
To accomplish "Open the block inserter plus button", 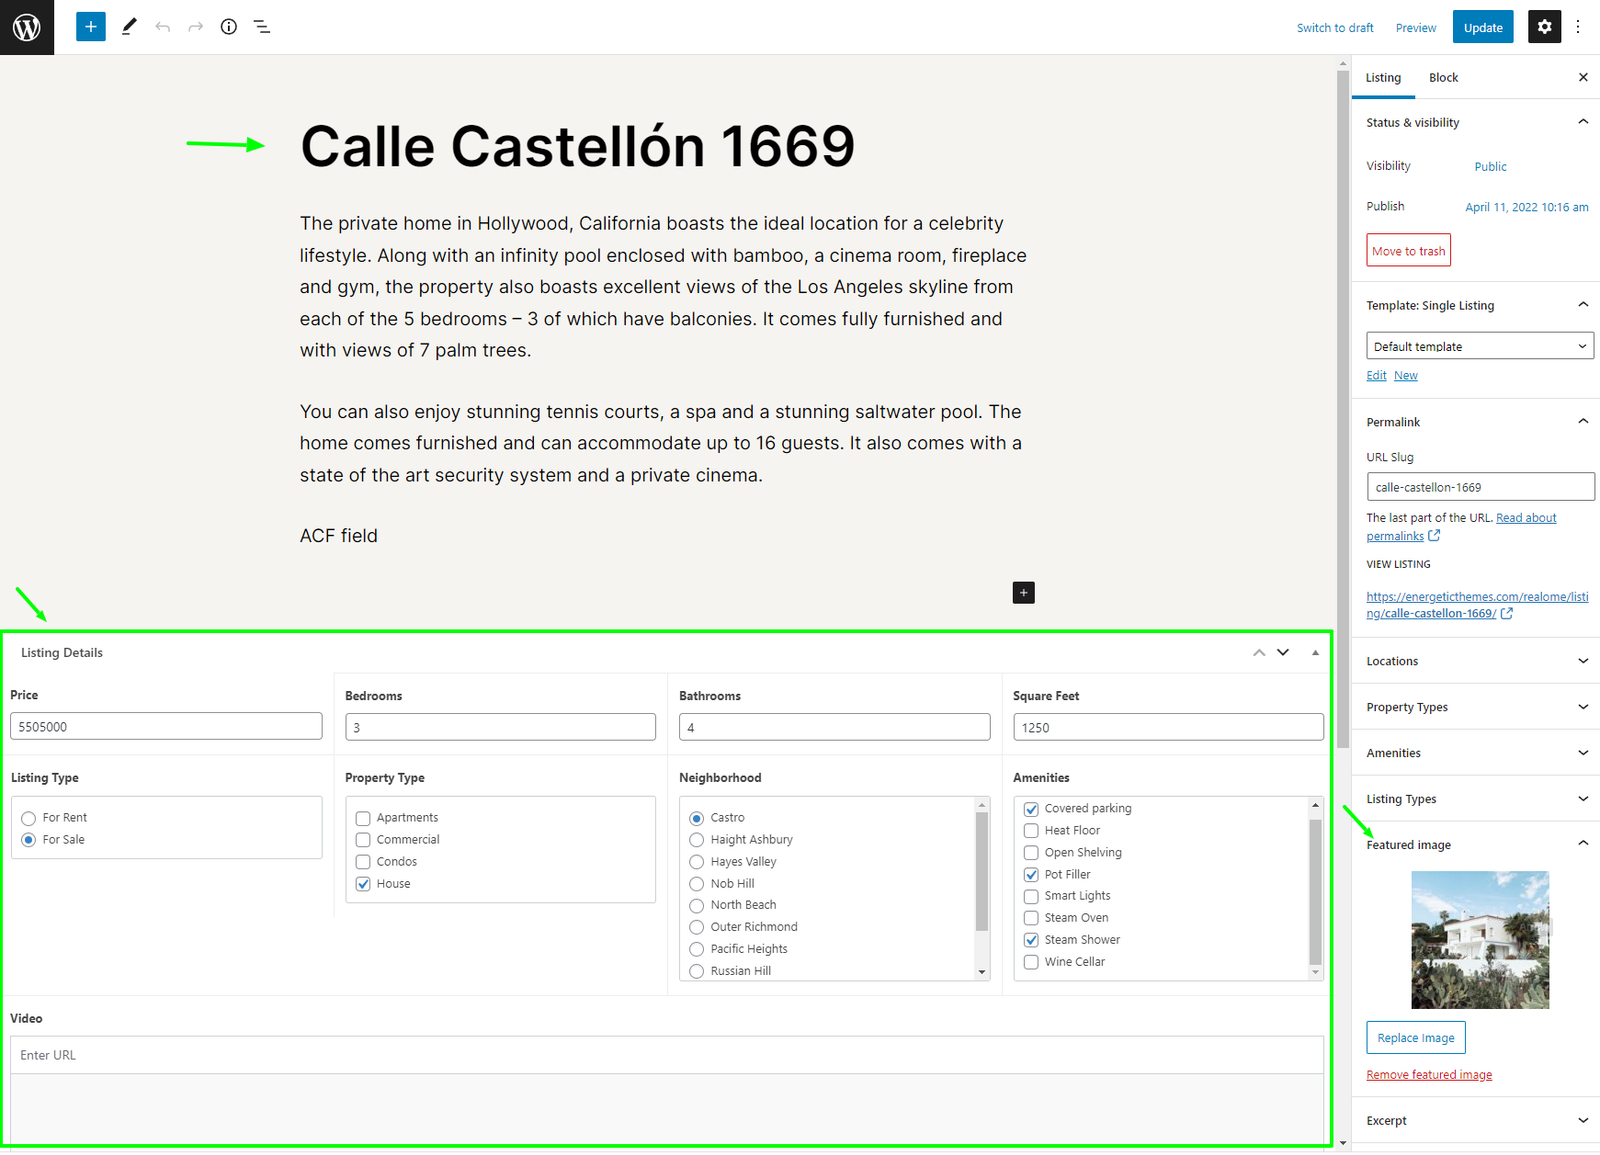I will click(90, 27).
